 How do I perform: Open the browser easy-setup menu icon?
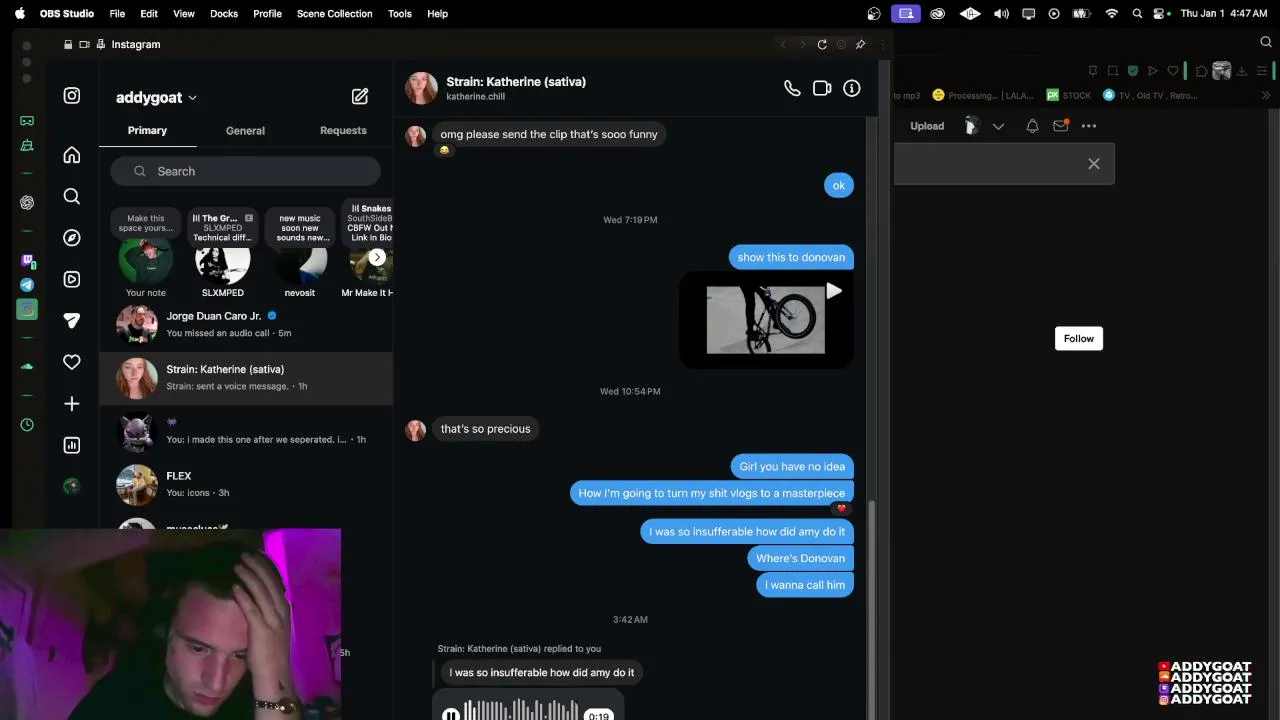click(1262, 71)
